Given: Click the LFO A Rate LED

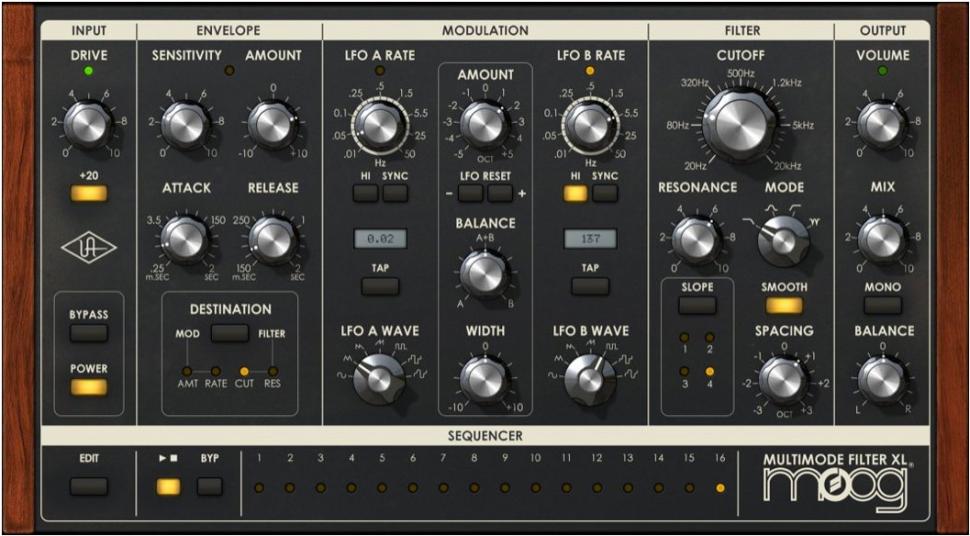Looking at the screenshot, I should click(380, 71).
